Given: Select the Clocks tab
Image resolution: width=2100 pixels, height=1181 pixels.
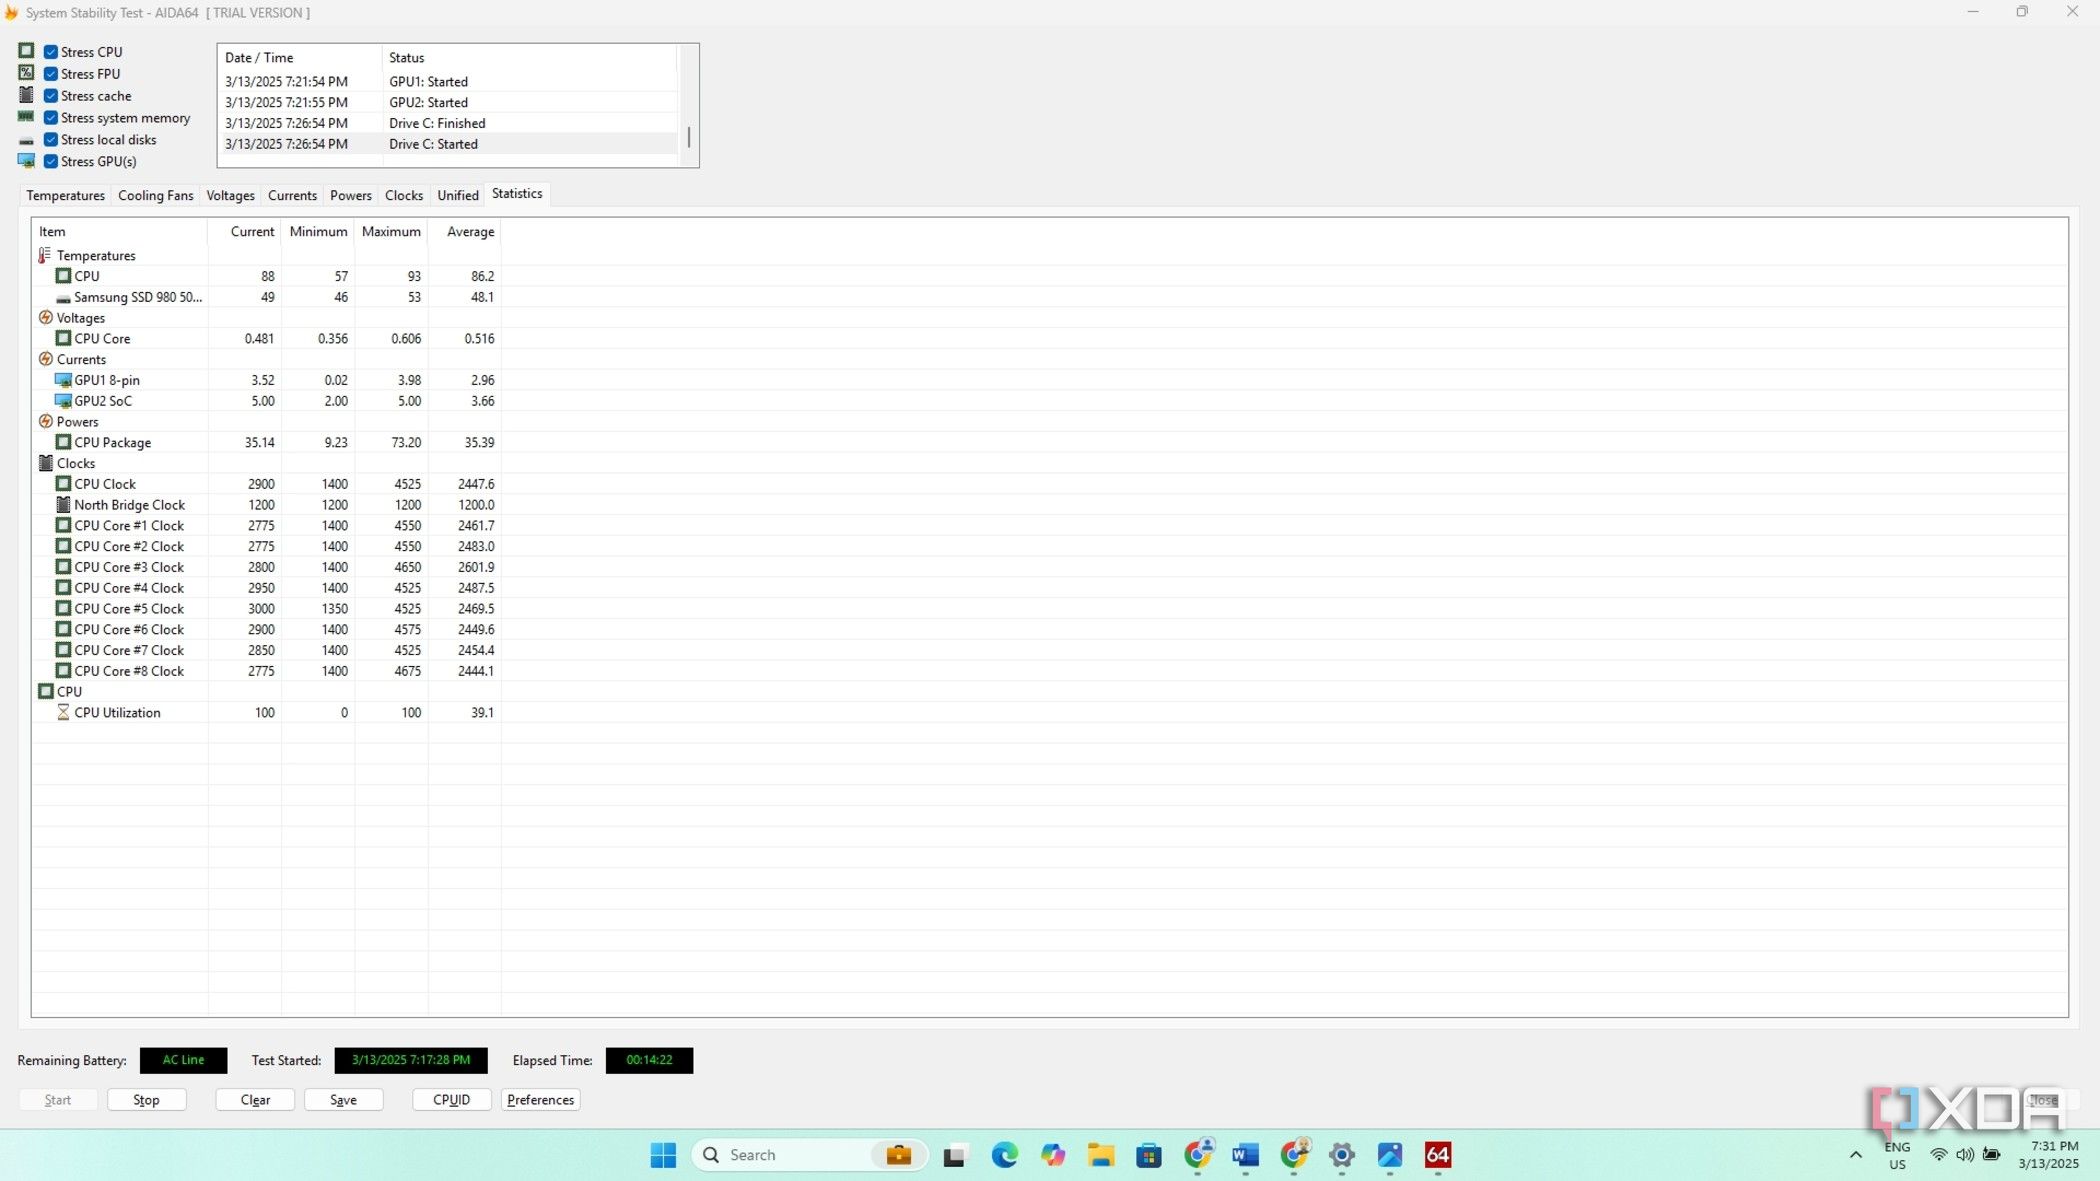Looking at the screenshot, I should [x=404, y=195].
